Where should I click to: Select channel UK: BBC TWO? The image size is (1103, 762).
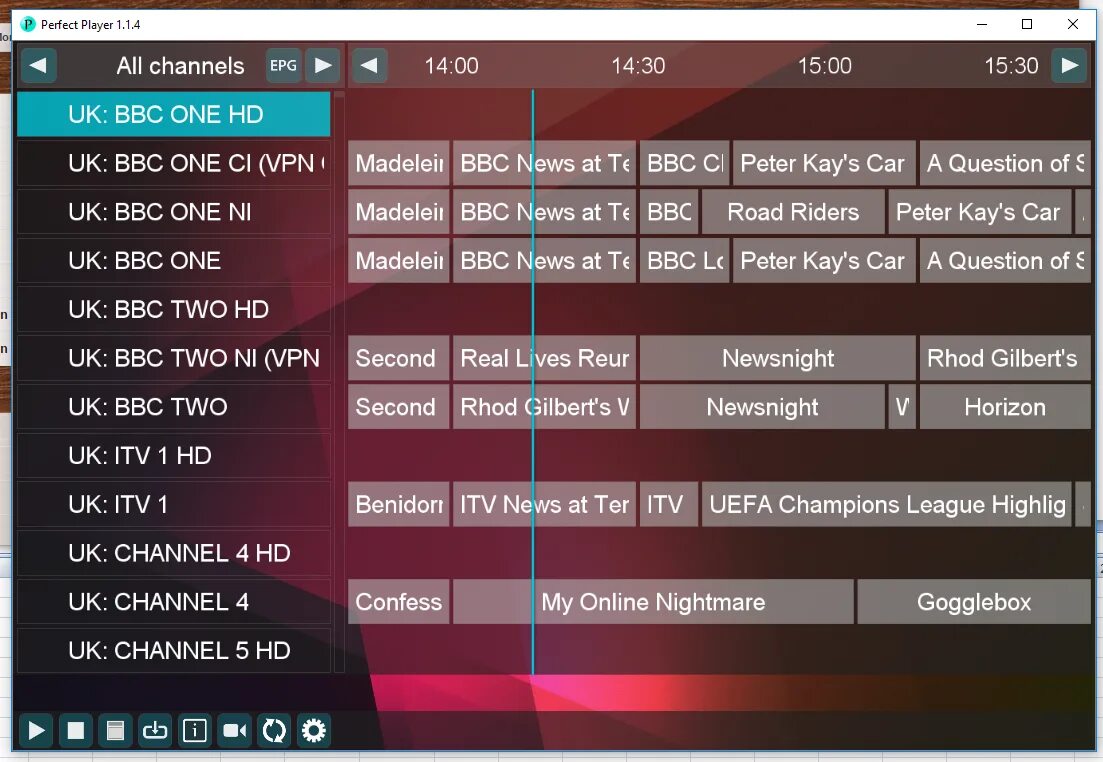[174, 407]
